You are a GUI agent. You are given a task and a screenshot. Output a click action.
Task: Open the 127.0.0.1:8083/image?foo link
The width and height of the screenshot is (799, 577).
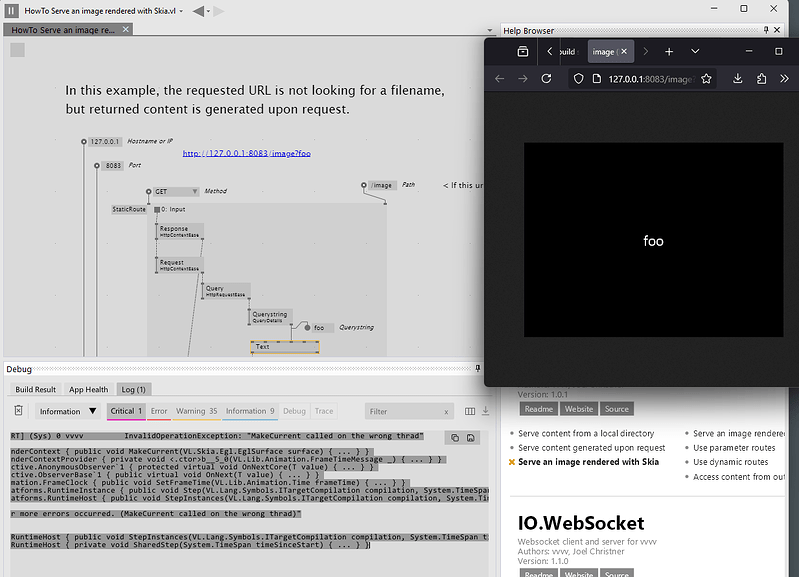(x=246, y=154)
